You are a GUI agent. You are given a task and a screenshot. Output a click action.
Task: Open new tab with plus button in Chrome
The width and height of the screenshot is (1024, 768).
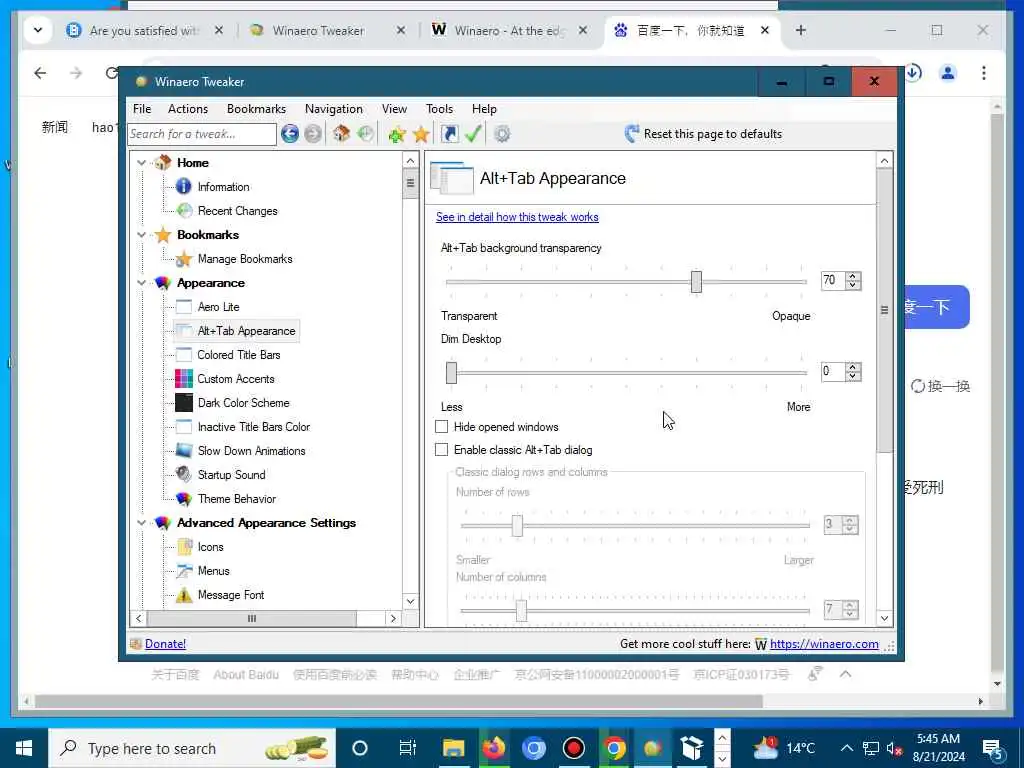[x=801, y=30]
